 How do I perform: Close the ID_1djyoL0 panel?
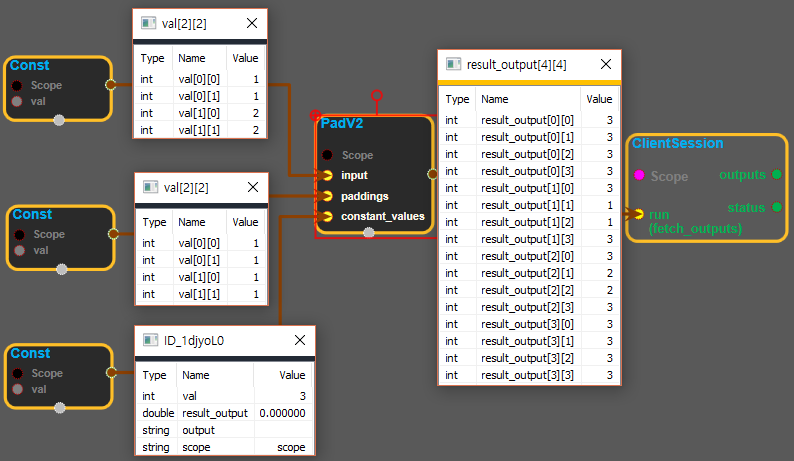pyautogui.click(x=299, y=340)
